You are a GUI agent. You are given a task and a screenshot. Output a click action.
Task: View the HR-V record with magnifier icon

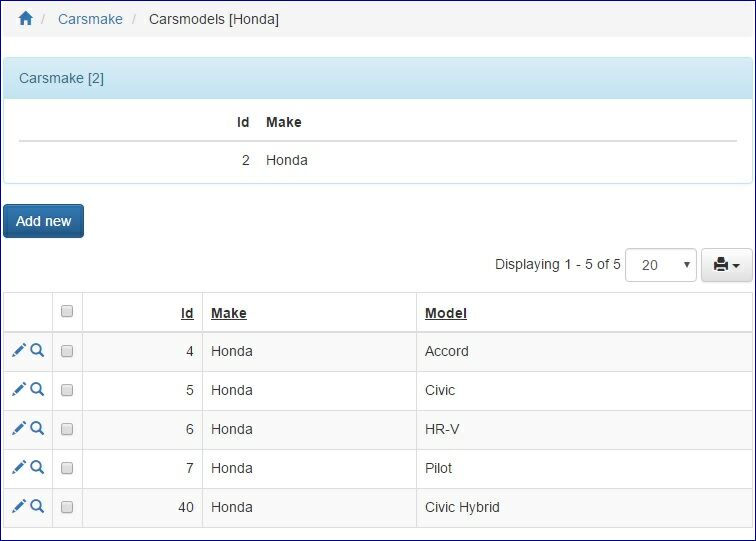pos(37,428)
